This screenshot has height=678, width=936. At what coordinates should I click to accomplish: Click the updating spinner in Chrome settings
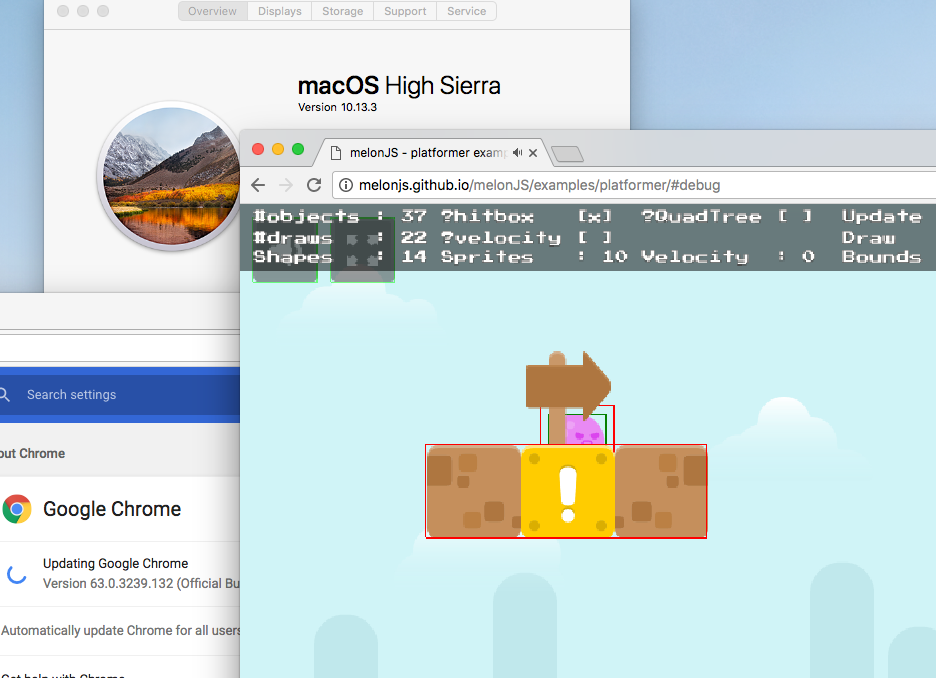click(17, 574)
